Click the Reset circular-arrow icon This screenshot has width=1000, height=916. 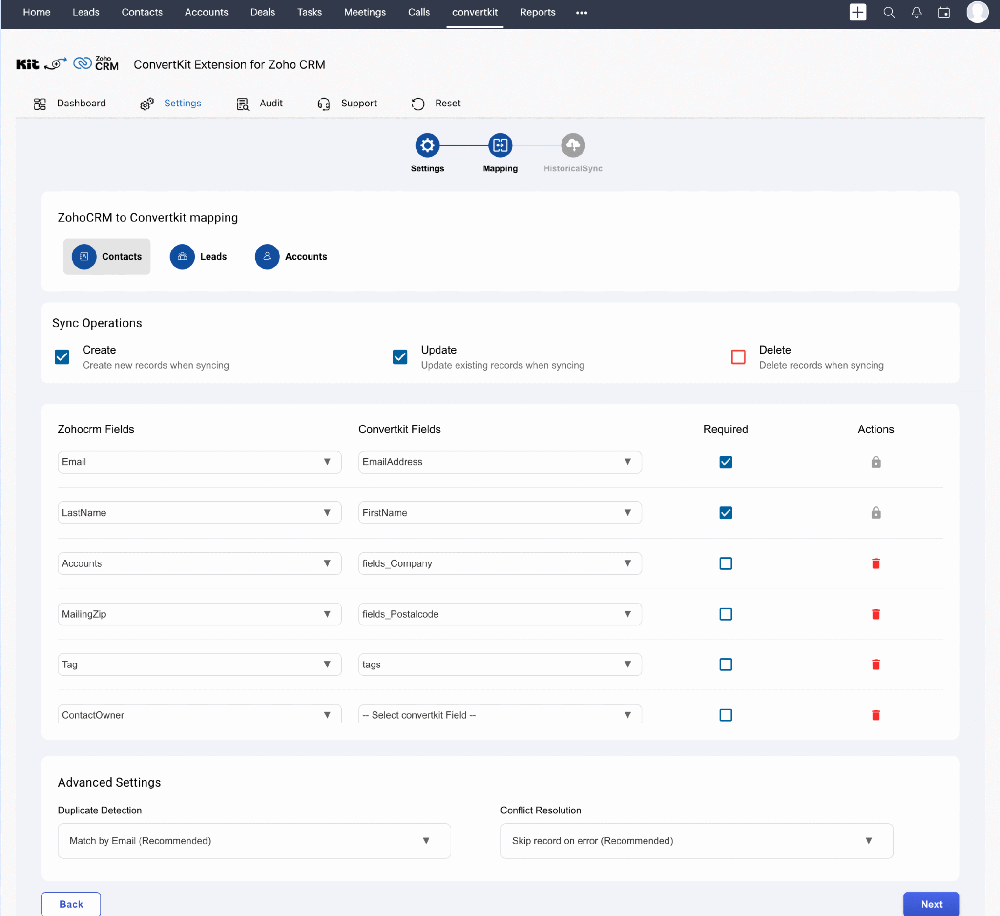(418, 104)
